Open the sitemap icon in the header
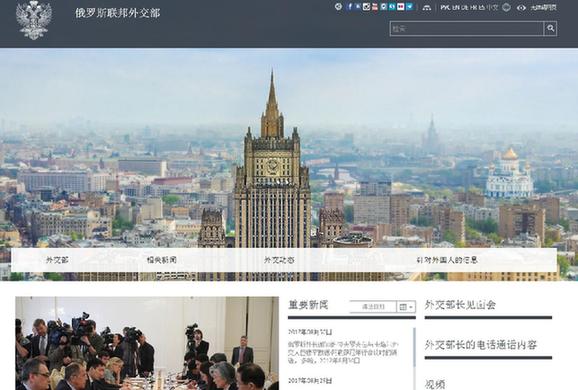 (x=427, y=7)
